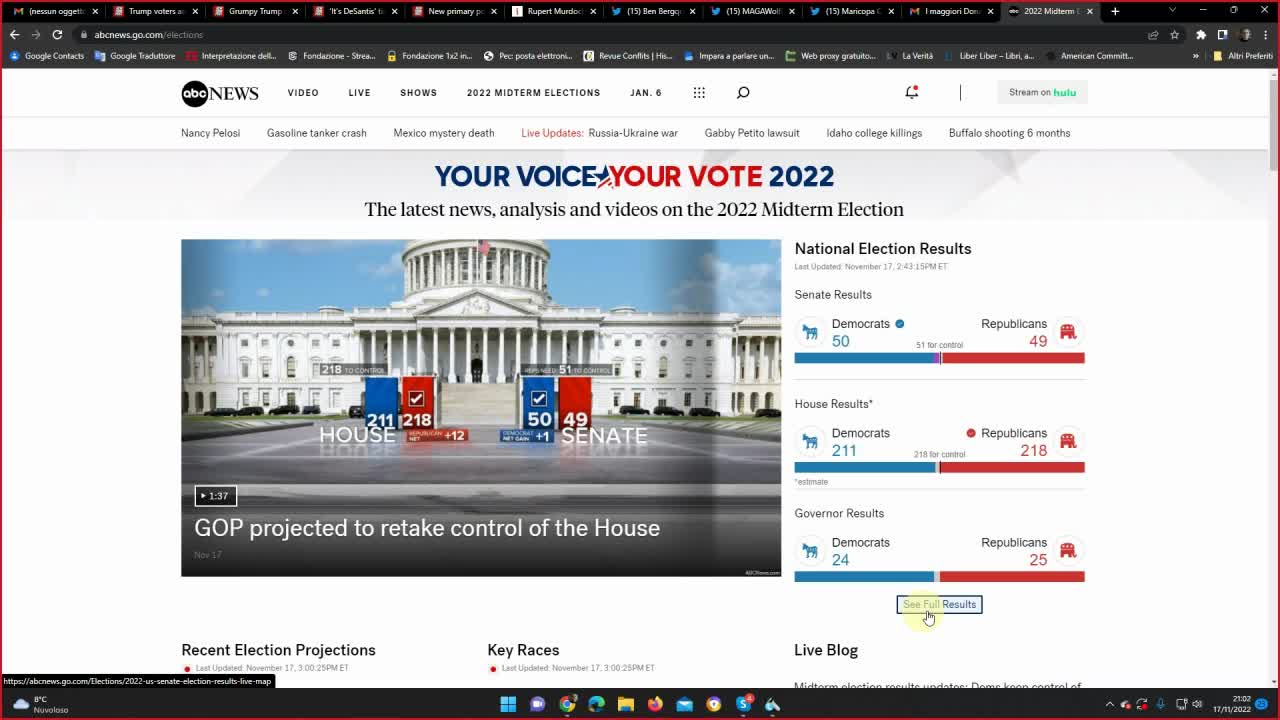
Task: Open Windows Start menu
Action: (x=508, y=704)
